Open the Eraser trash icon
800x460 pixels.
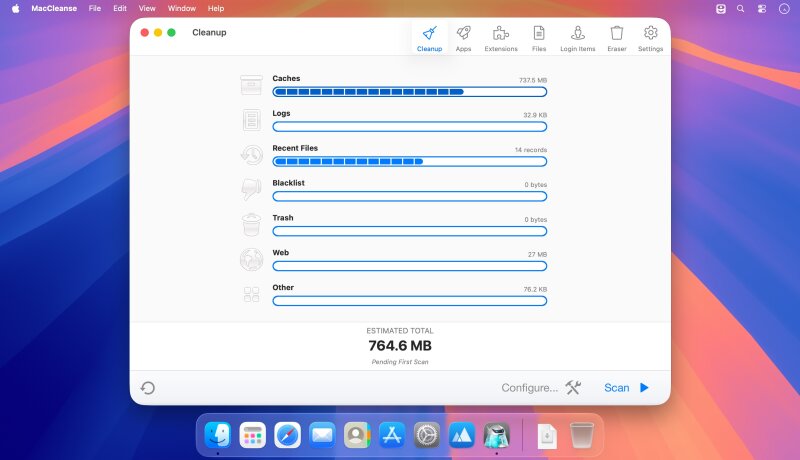click(x=616, y=38)
